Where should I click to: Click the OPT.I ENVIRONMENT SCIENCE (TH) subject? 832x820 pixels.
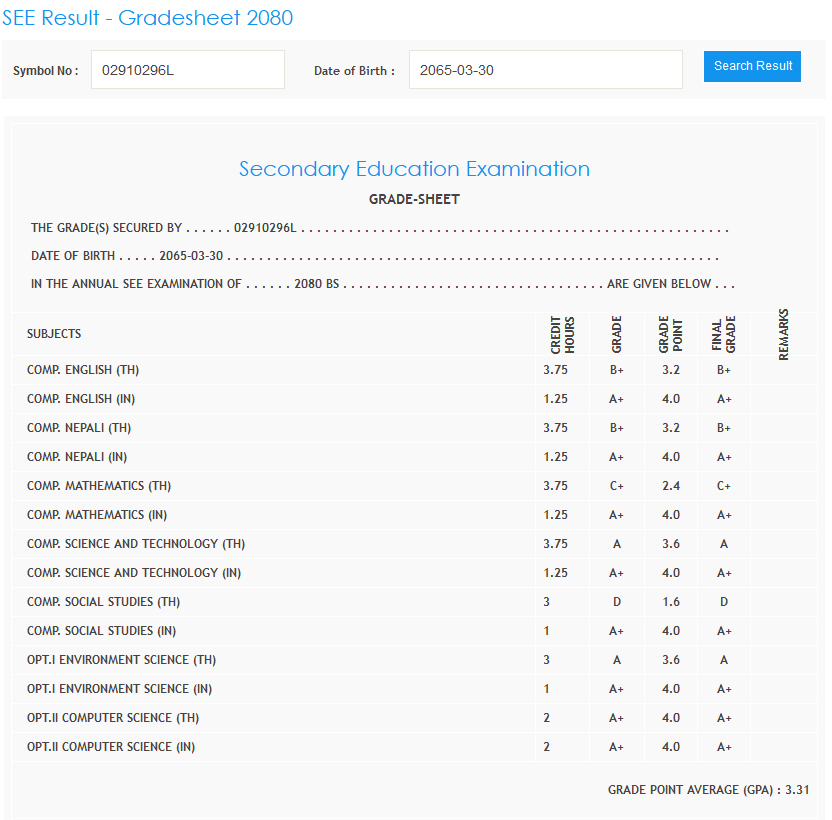[121, 660]
